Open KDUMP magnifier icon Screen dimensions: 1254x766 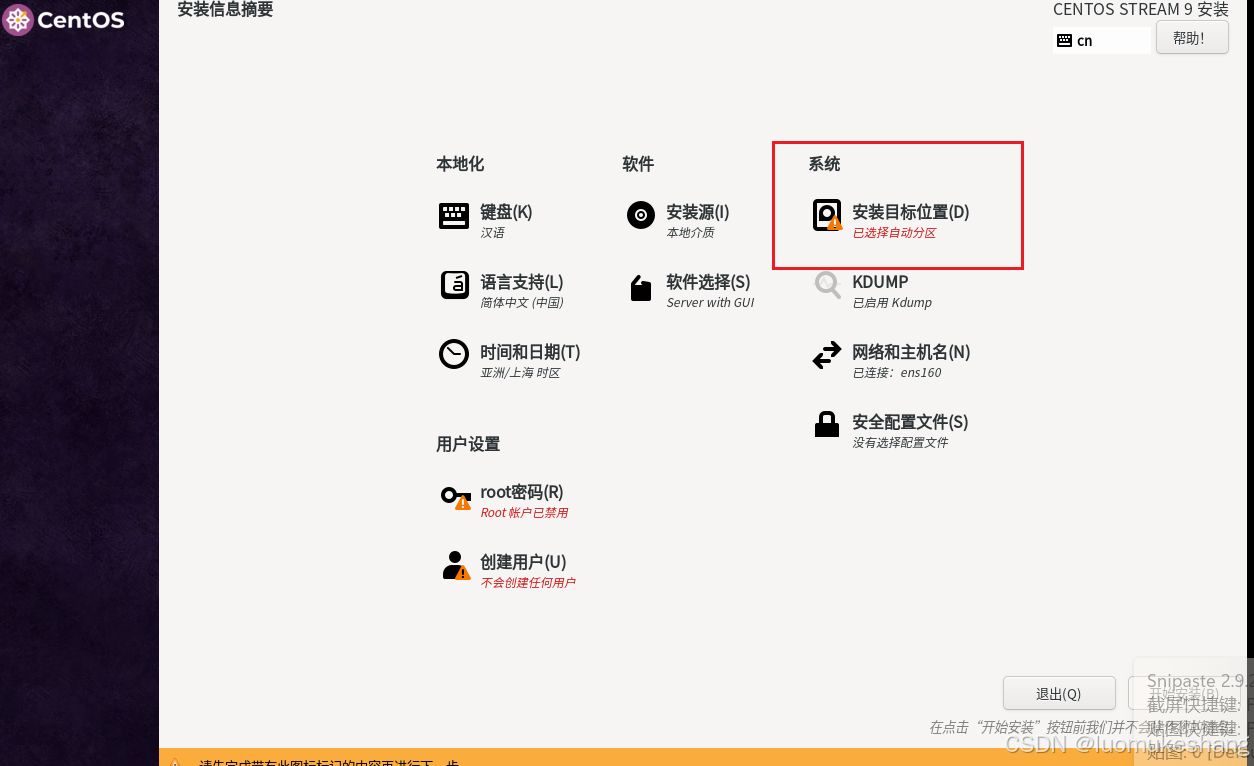[x=827, y=285]
